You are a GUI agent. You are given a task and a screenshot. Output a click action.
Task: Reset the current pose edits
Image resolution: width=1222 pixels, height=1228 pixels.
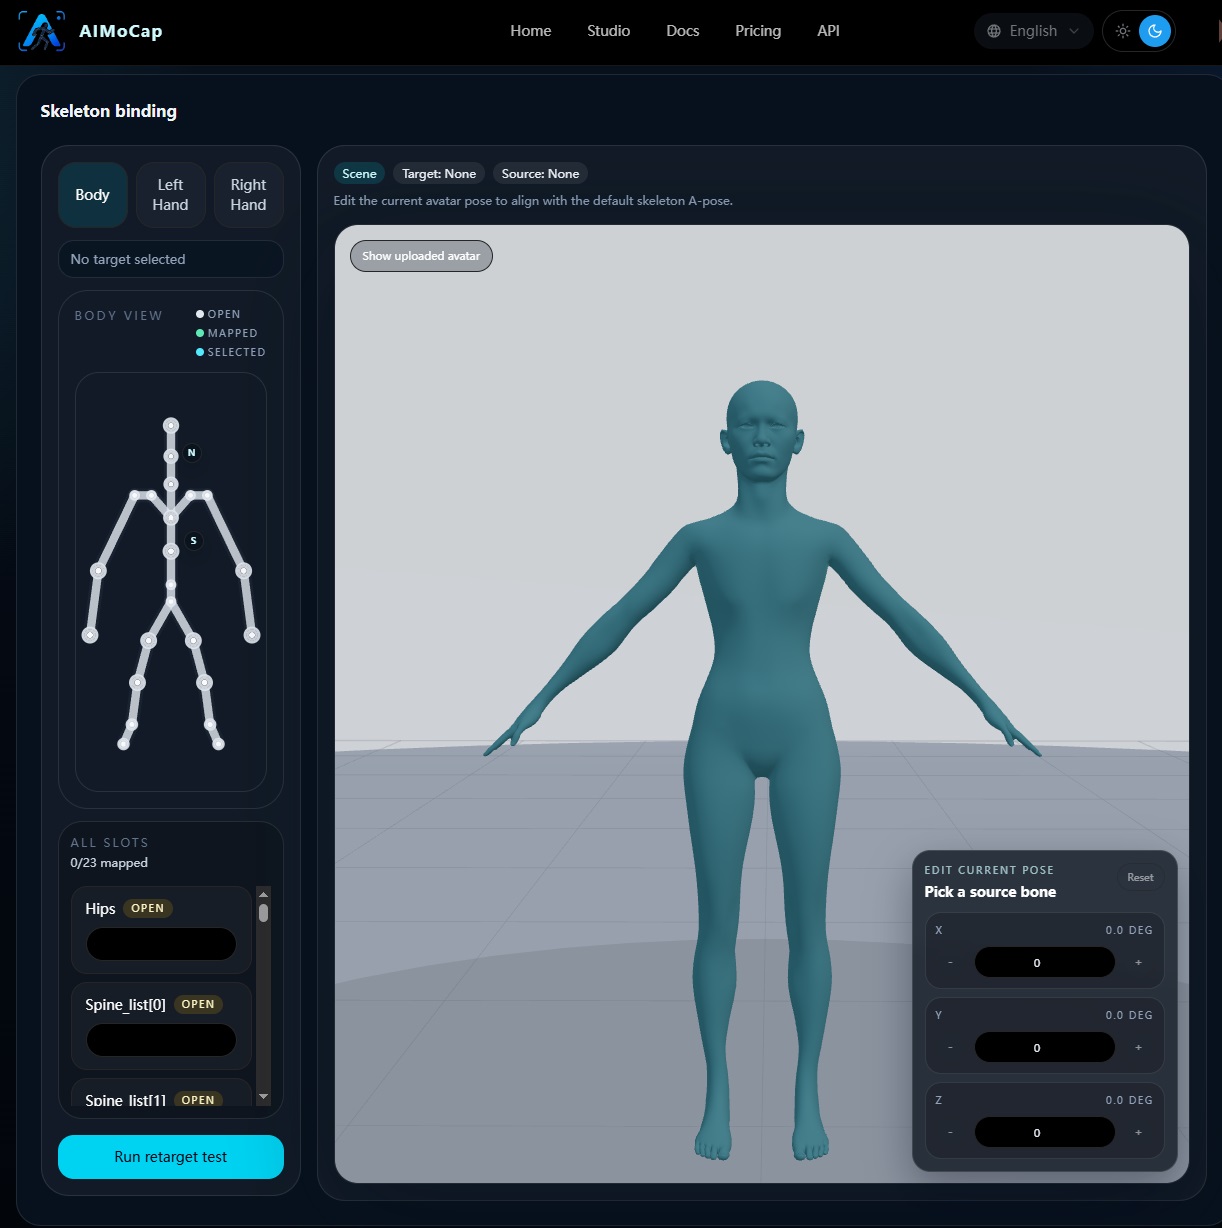(x=1140, y=877)
